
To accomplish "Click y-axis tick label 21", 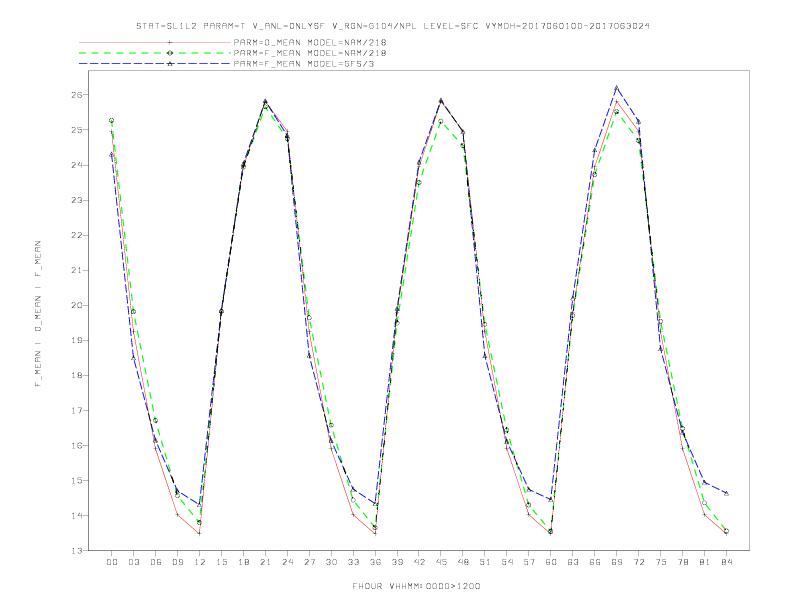I will tap(77, 270).
